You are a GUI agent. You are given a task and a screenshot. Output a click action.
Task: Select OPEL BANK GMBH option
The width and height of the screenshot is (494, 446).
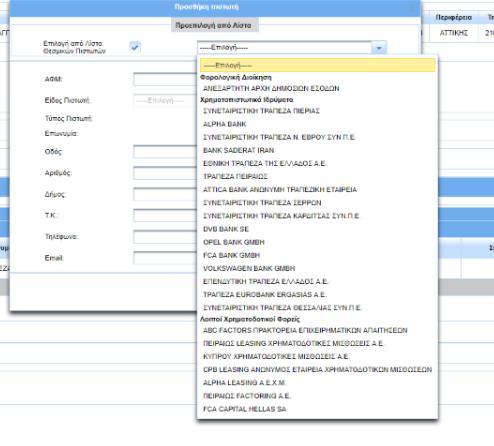click(x=234, y=242)
